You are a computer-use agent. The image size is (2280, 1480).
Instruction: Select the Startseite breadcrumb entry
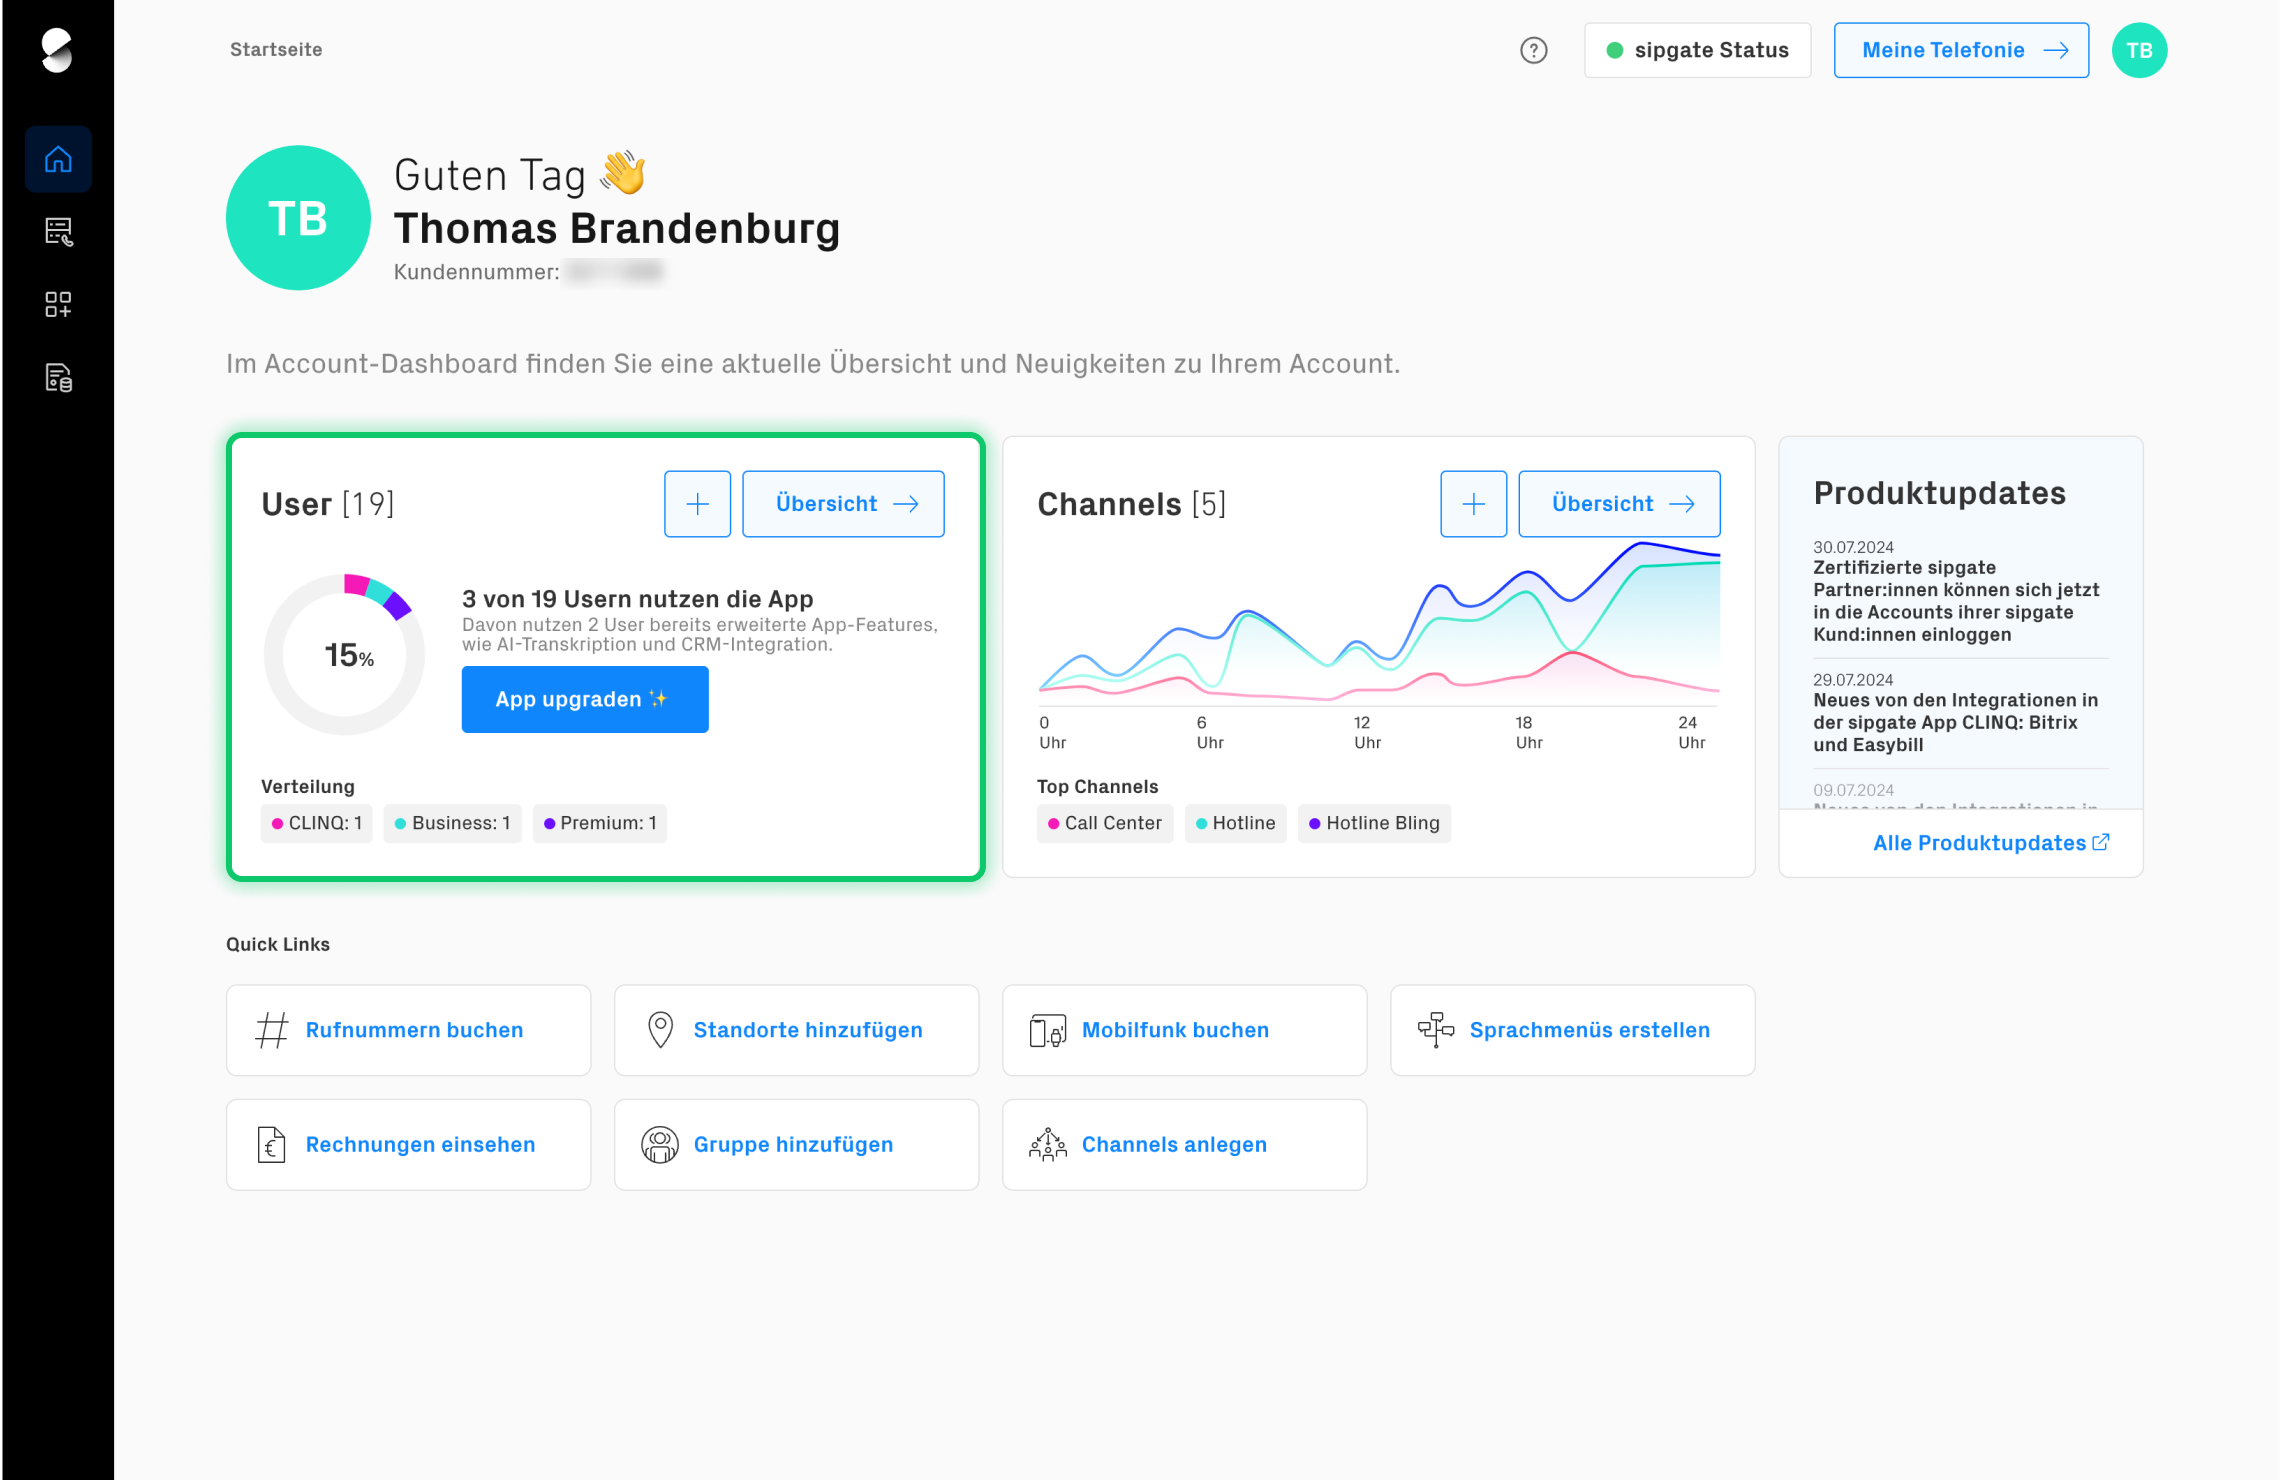[275, 49]
